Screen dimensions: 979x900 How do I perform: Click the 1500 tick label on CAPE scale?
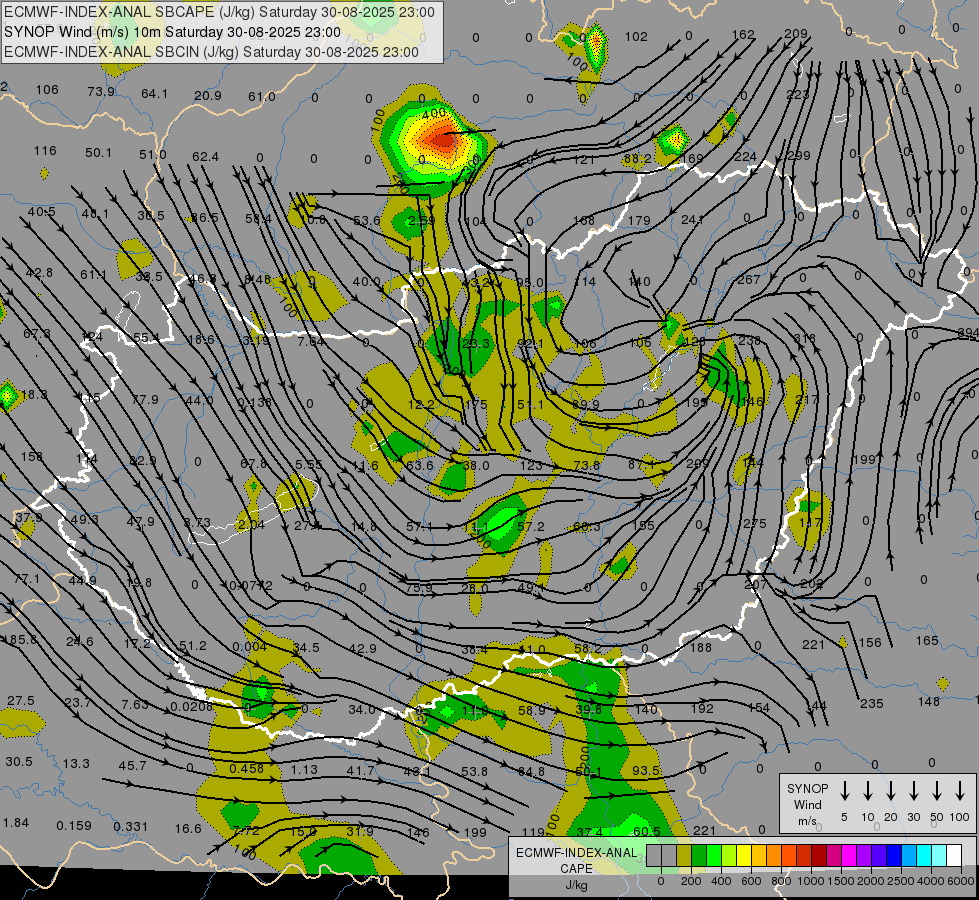(x=840, y=881)
